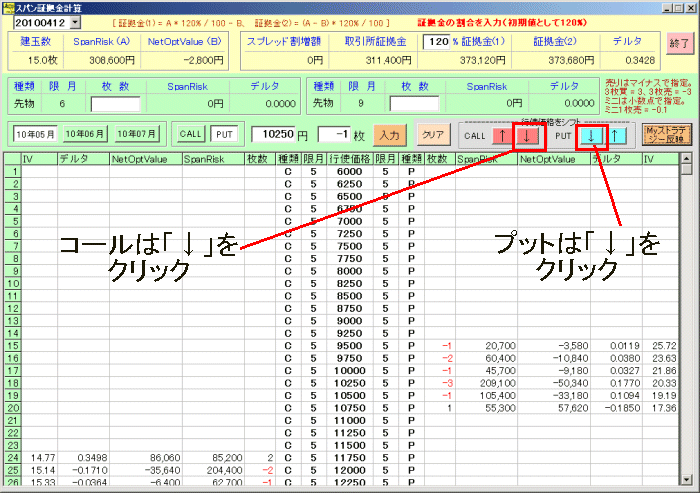This screenshot has width=700, height=493.
Task: Click the strike price field showing 10250
Action: tap(273, 134)
